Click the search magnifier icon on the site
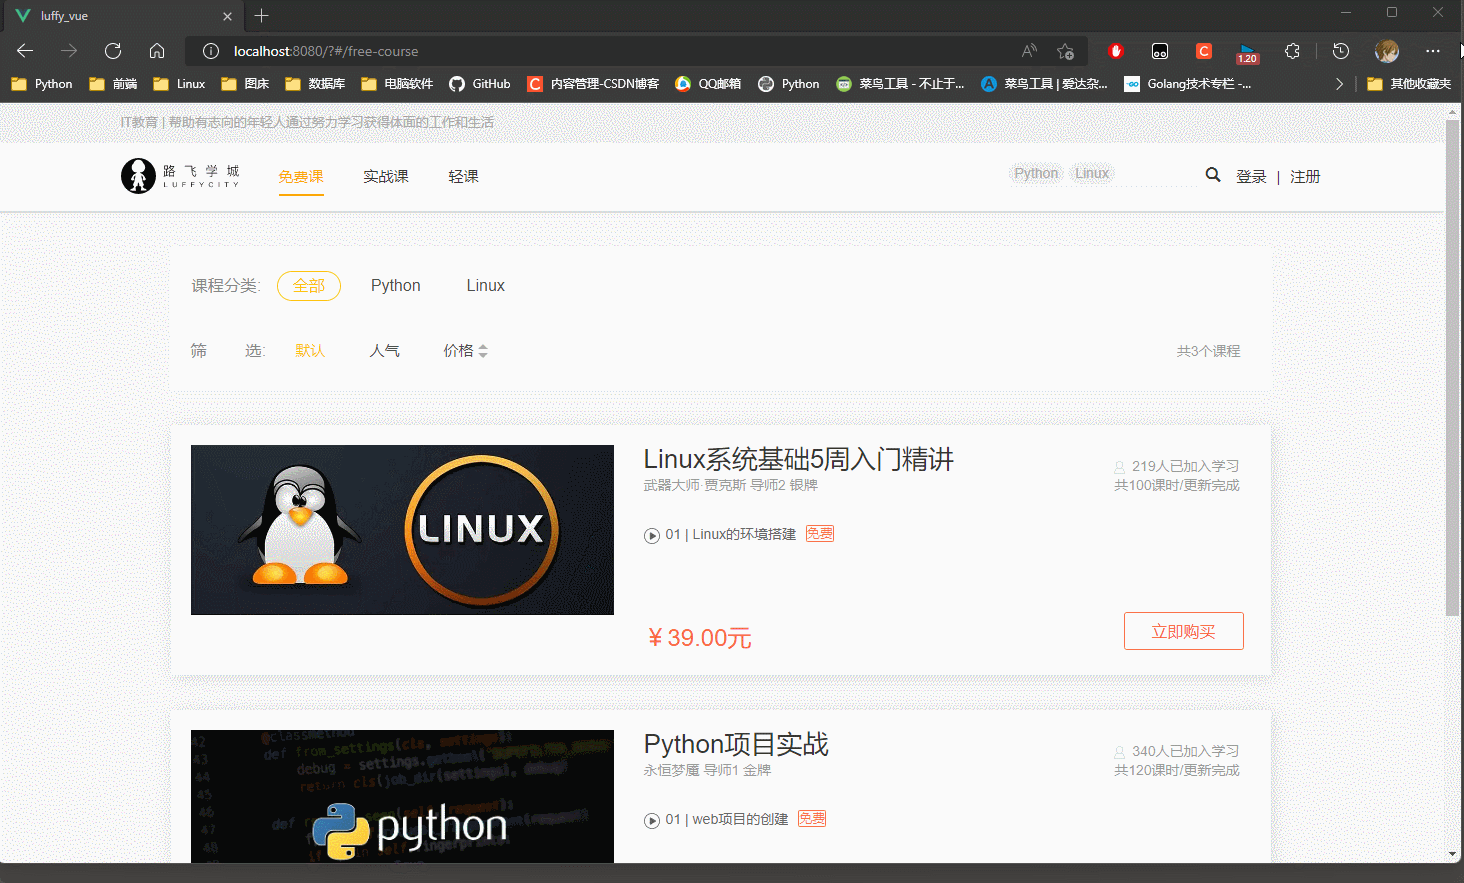 tap(1213, 175)
